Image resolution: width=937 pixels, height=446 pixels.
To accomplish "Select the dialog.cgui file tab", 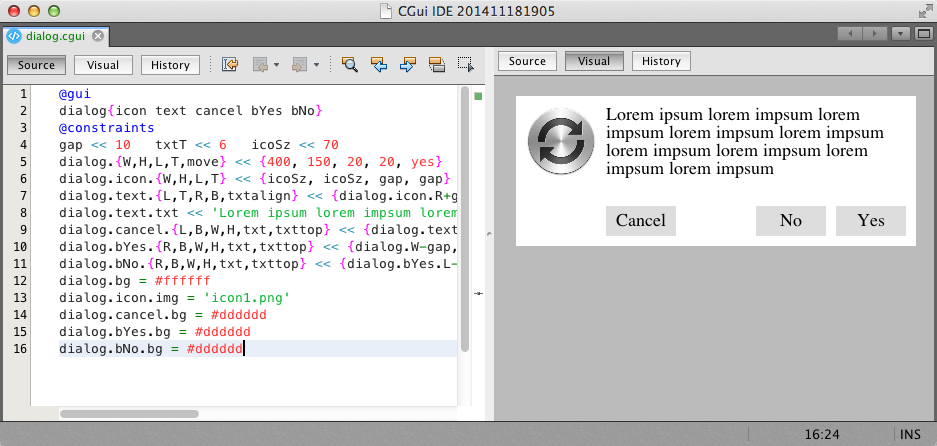I will coord(55,36).
